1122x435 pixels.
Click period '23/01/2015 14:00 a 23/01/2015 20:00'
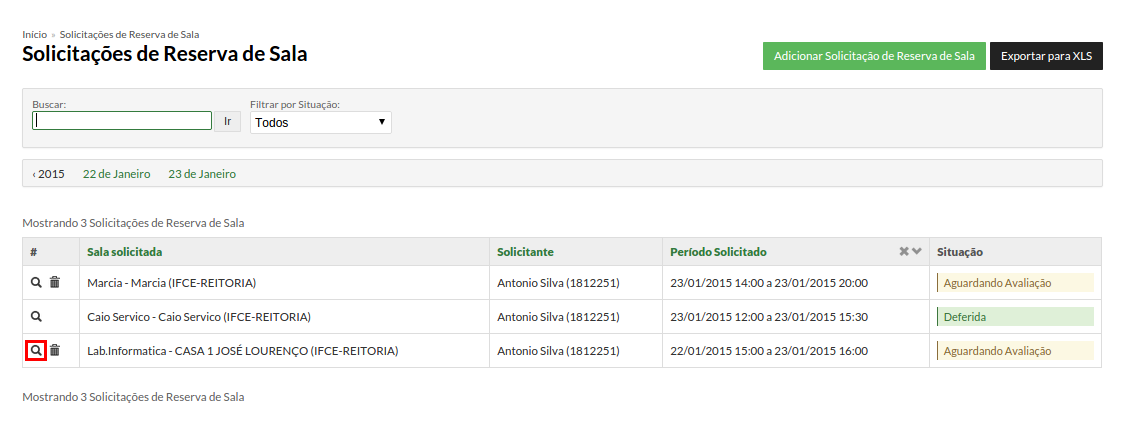click(x=769, y=283)
